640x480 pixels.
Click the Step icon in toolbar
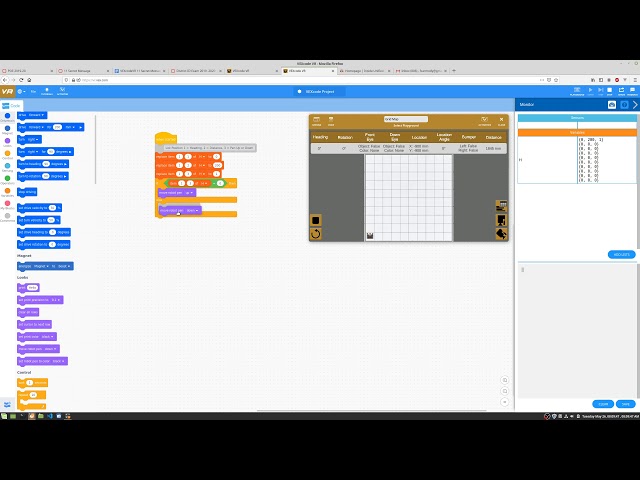pos(600,91)
